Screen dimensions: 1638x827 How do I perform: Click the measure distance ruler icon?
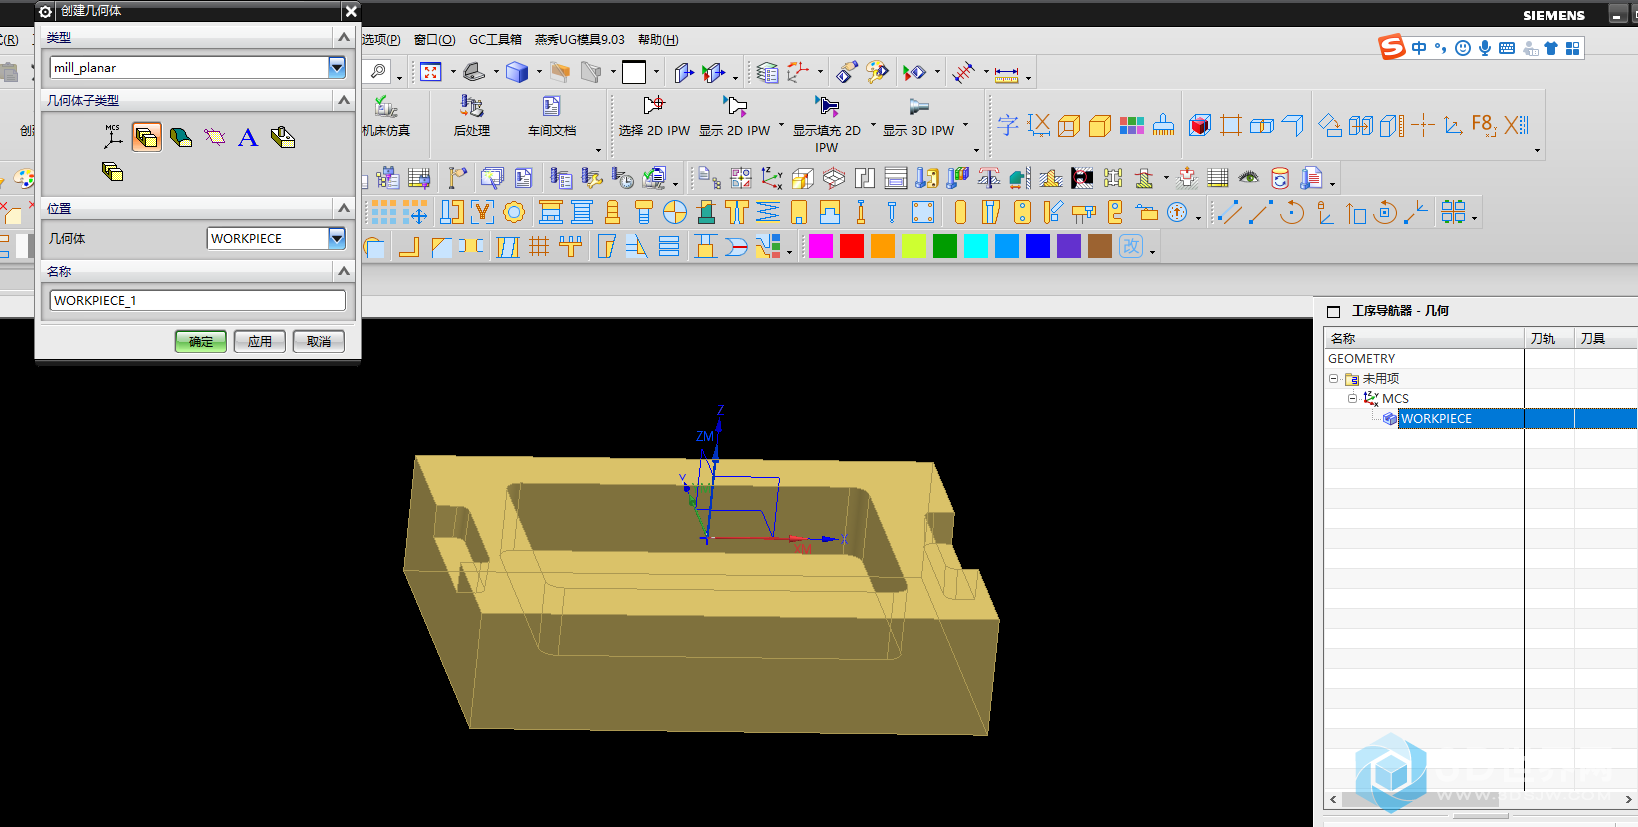[x=1007, y=73]
